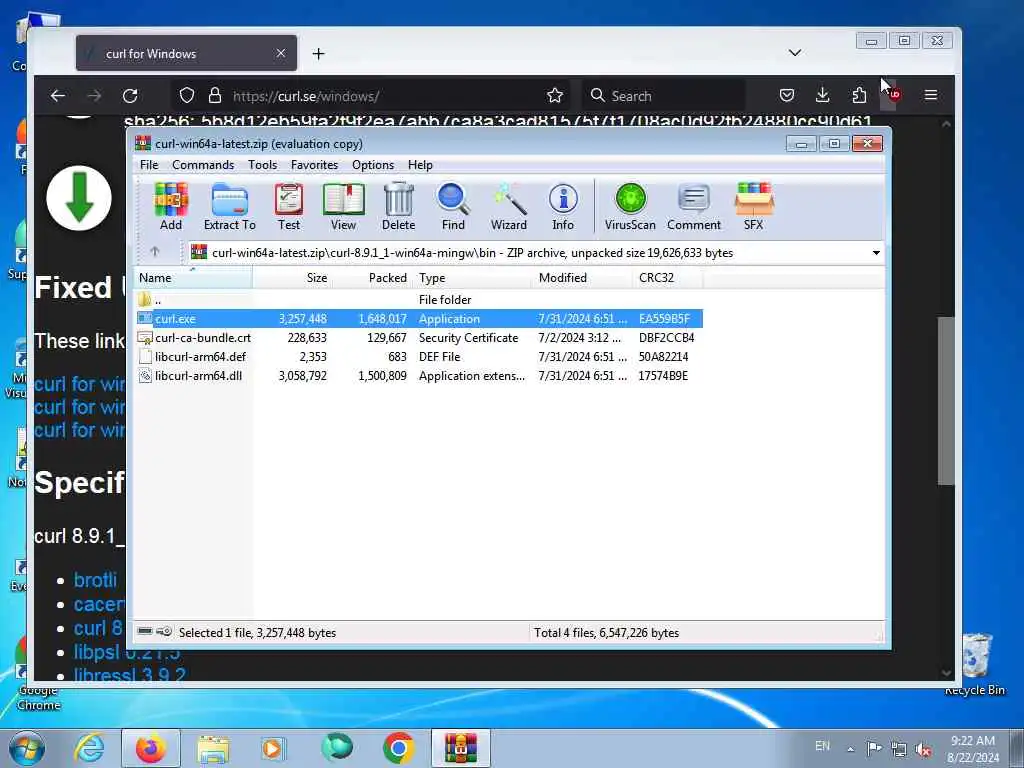
Task: Open the archive Comment tool
Action: [x=694, y=206]
